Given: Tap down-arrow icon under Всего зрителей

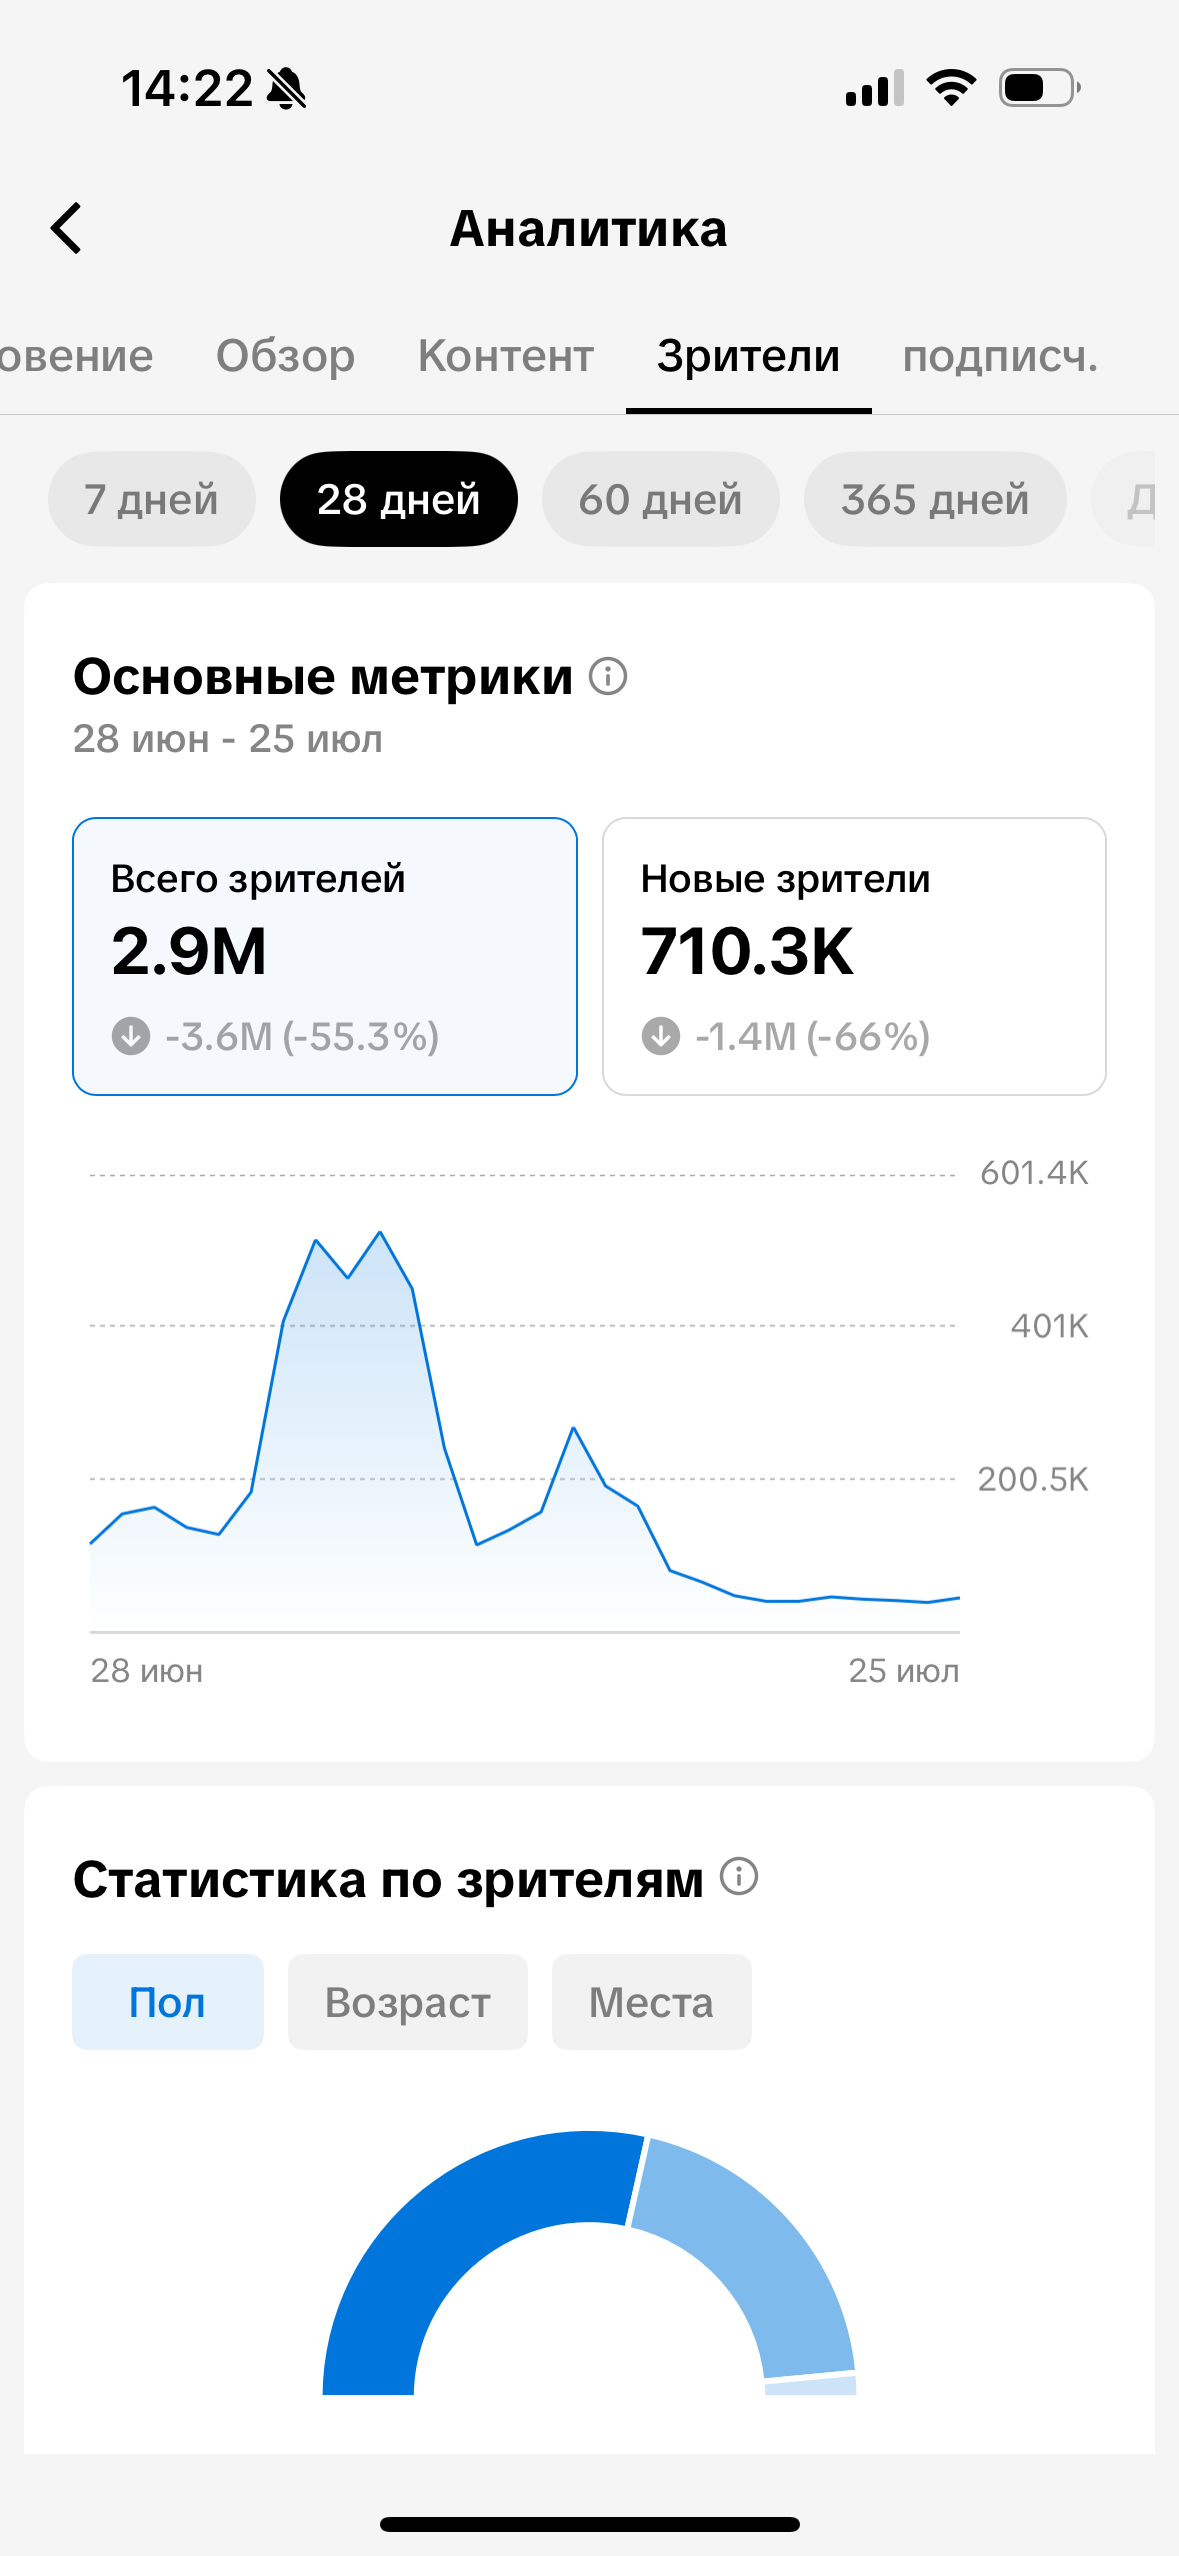Looking at the screenshot, I should pos(131,1036).
